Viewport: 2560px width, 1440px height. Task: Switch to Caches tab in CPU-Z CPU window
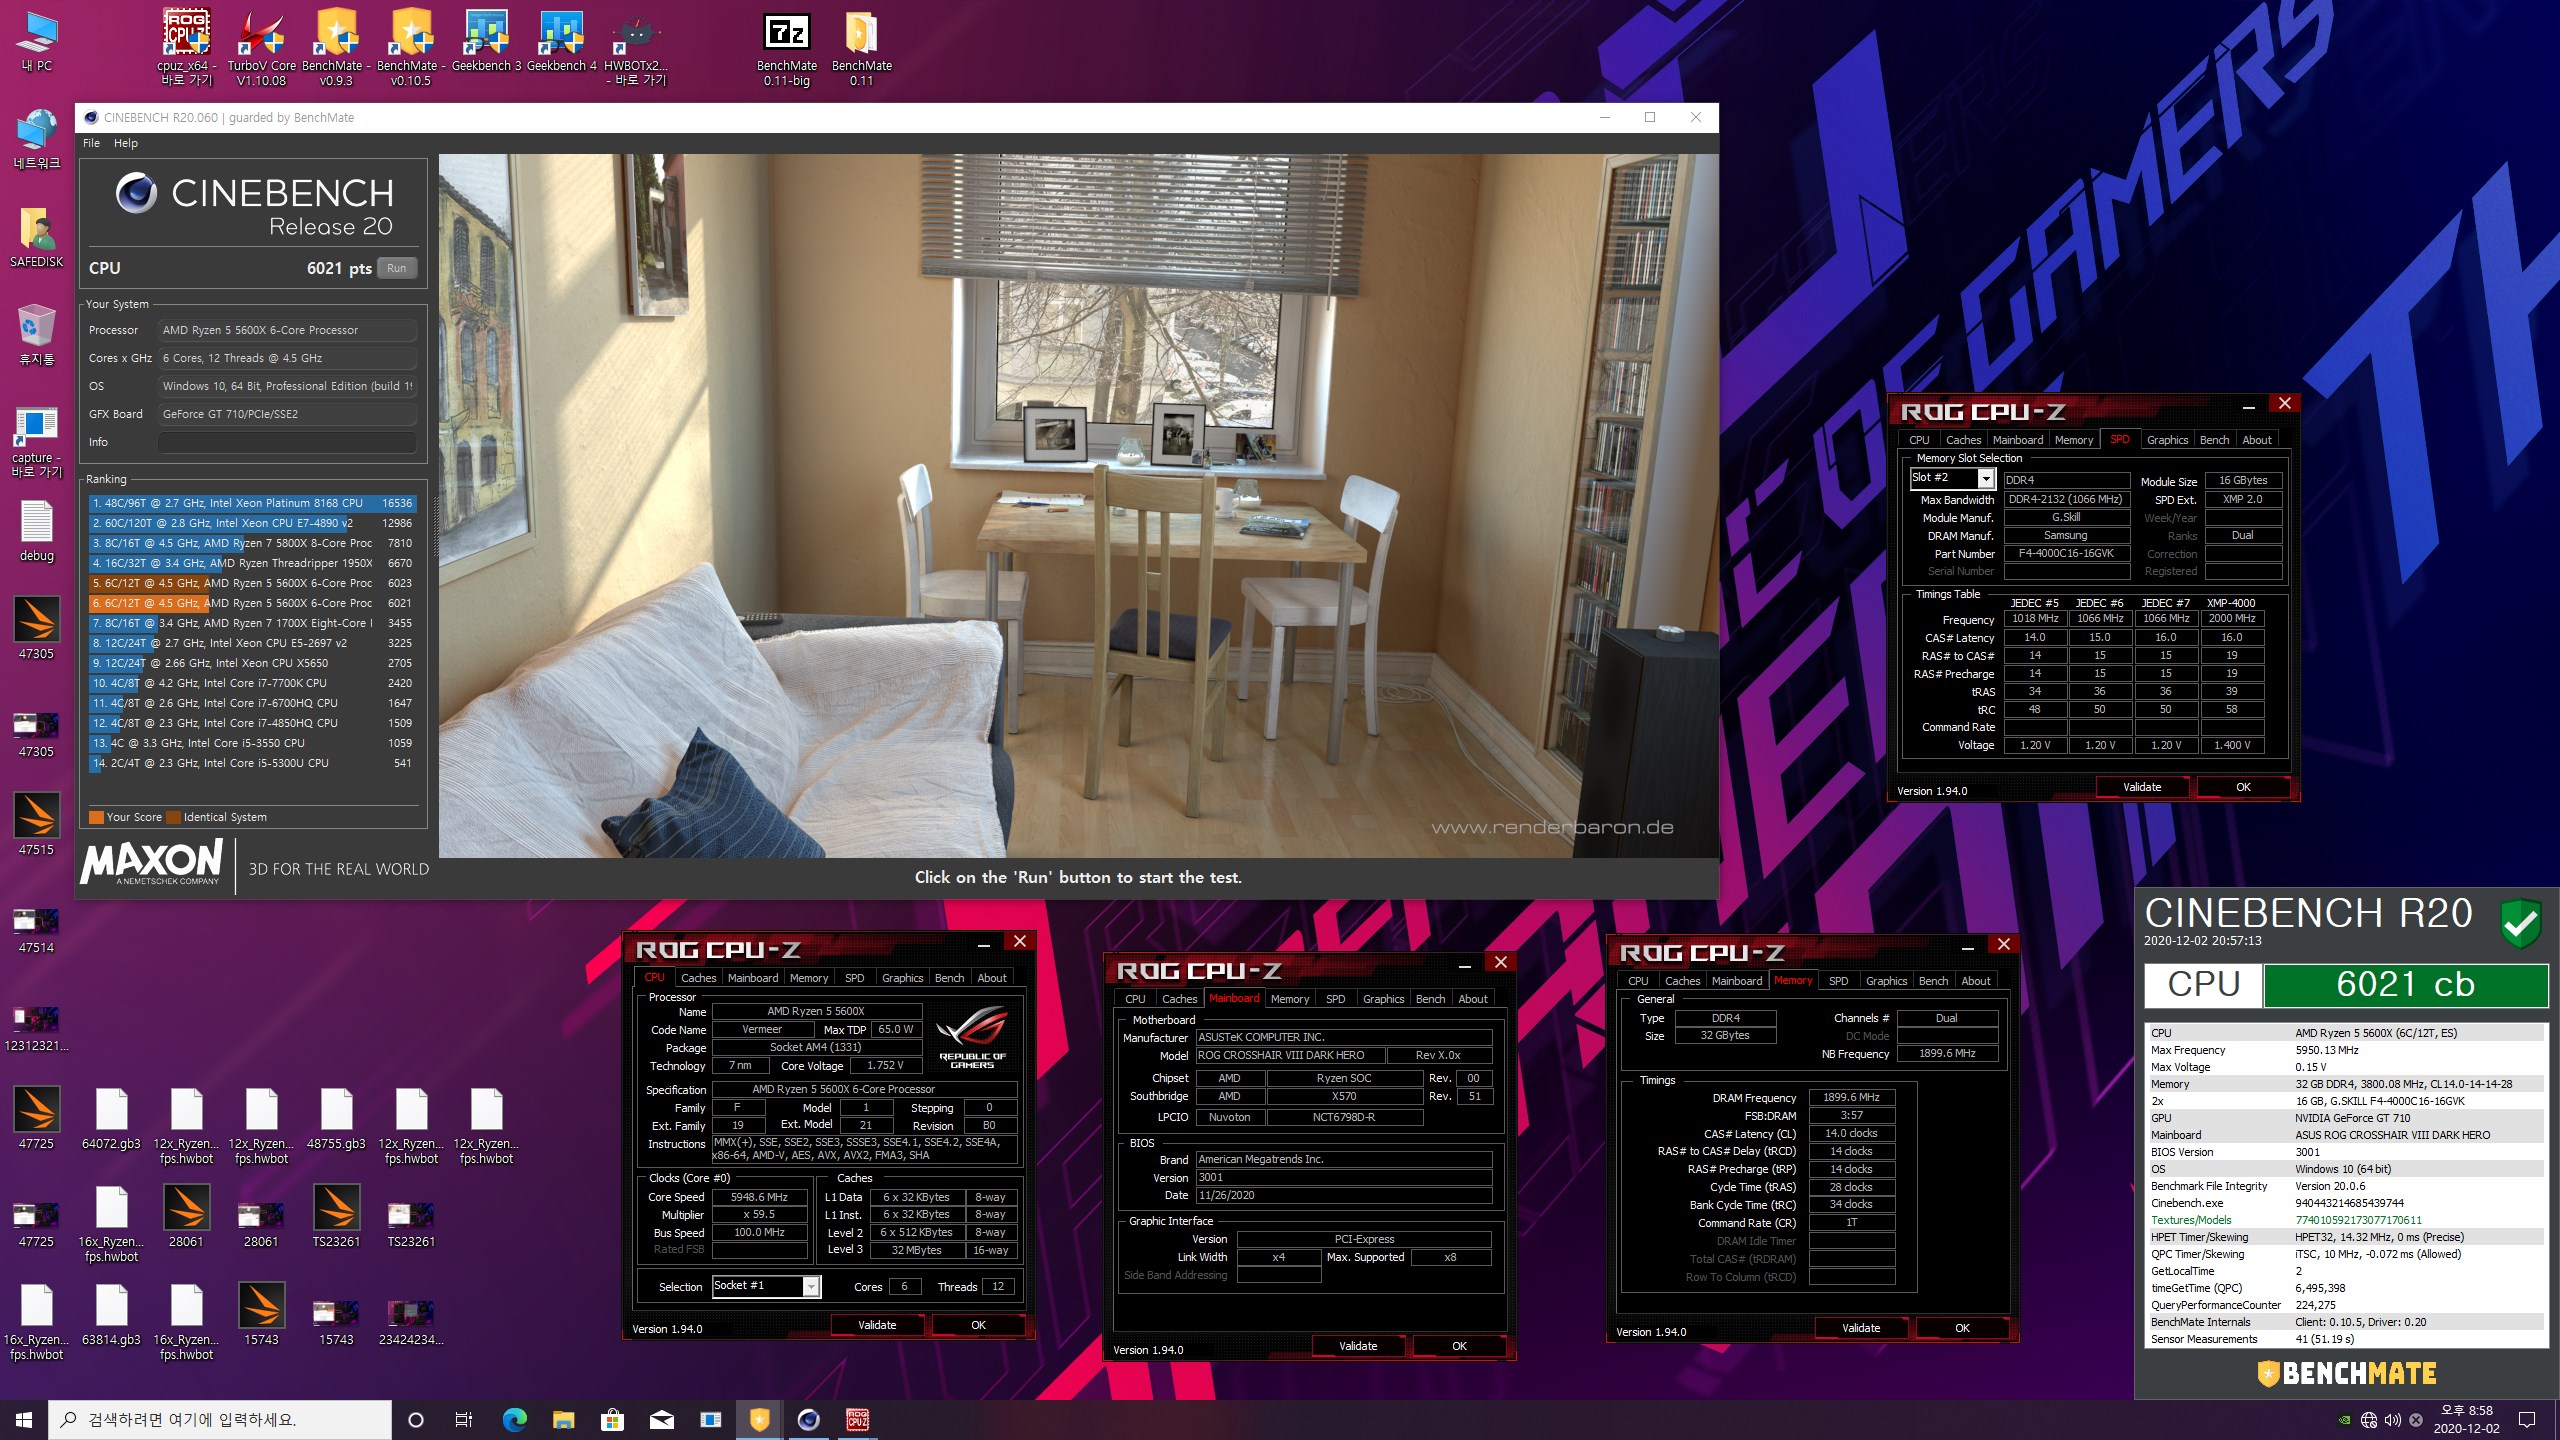click(x=698, y=978)
